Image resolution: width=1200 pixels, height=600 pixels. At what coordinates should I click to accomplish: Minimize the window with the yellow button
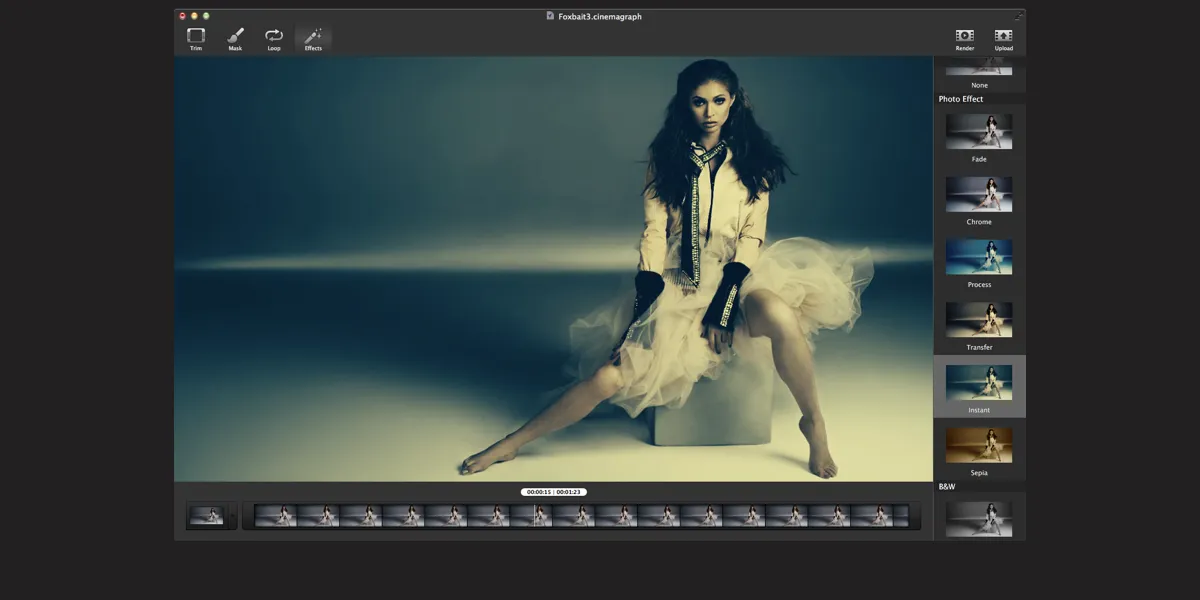(194, 16)
